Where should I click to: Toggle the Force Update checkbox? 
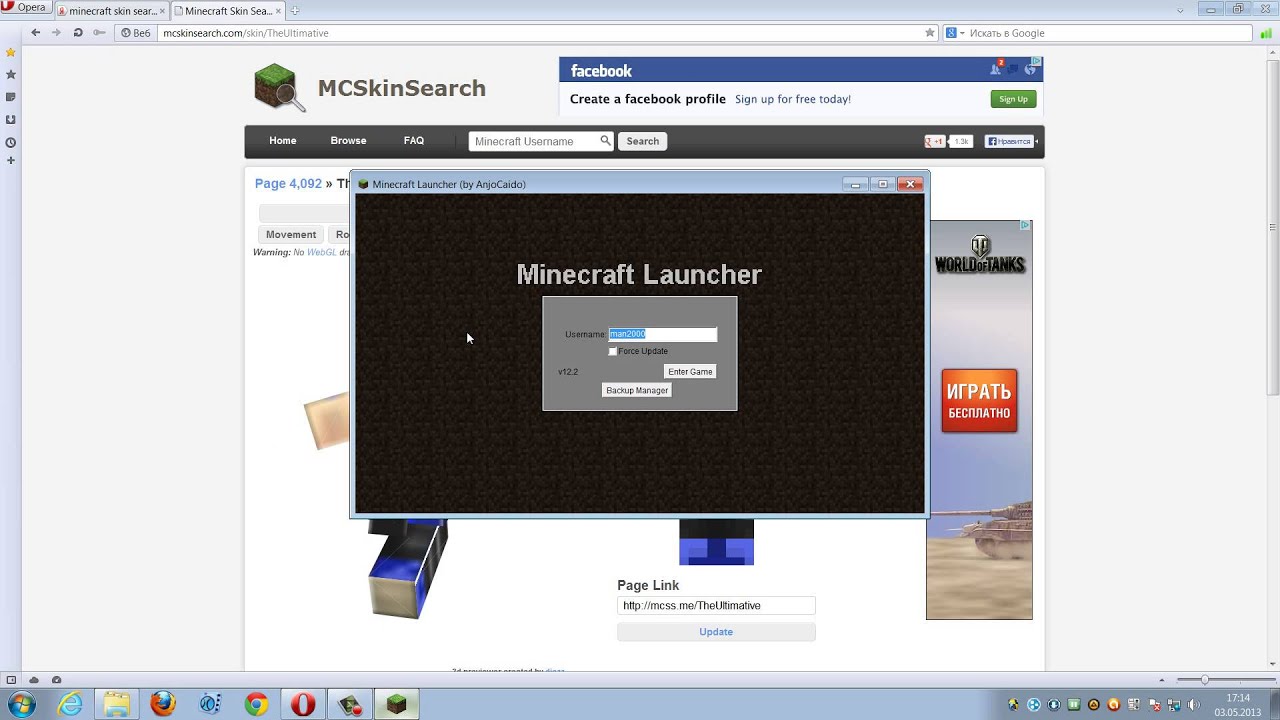point(612,351)
